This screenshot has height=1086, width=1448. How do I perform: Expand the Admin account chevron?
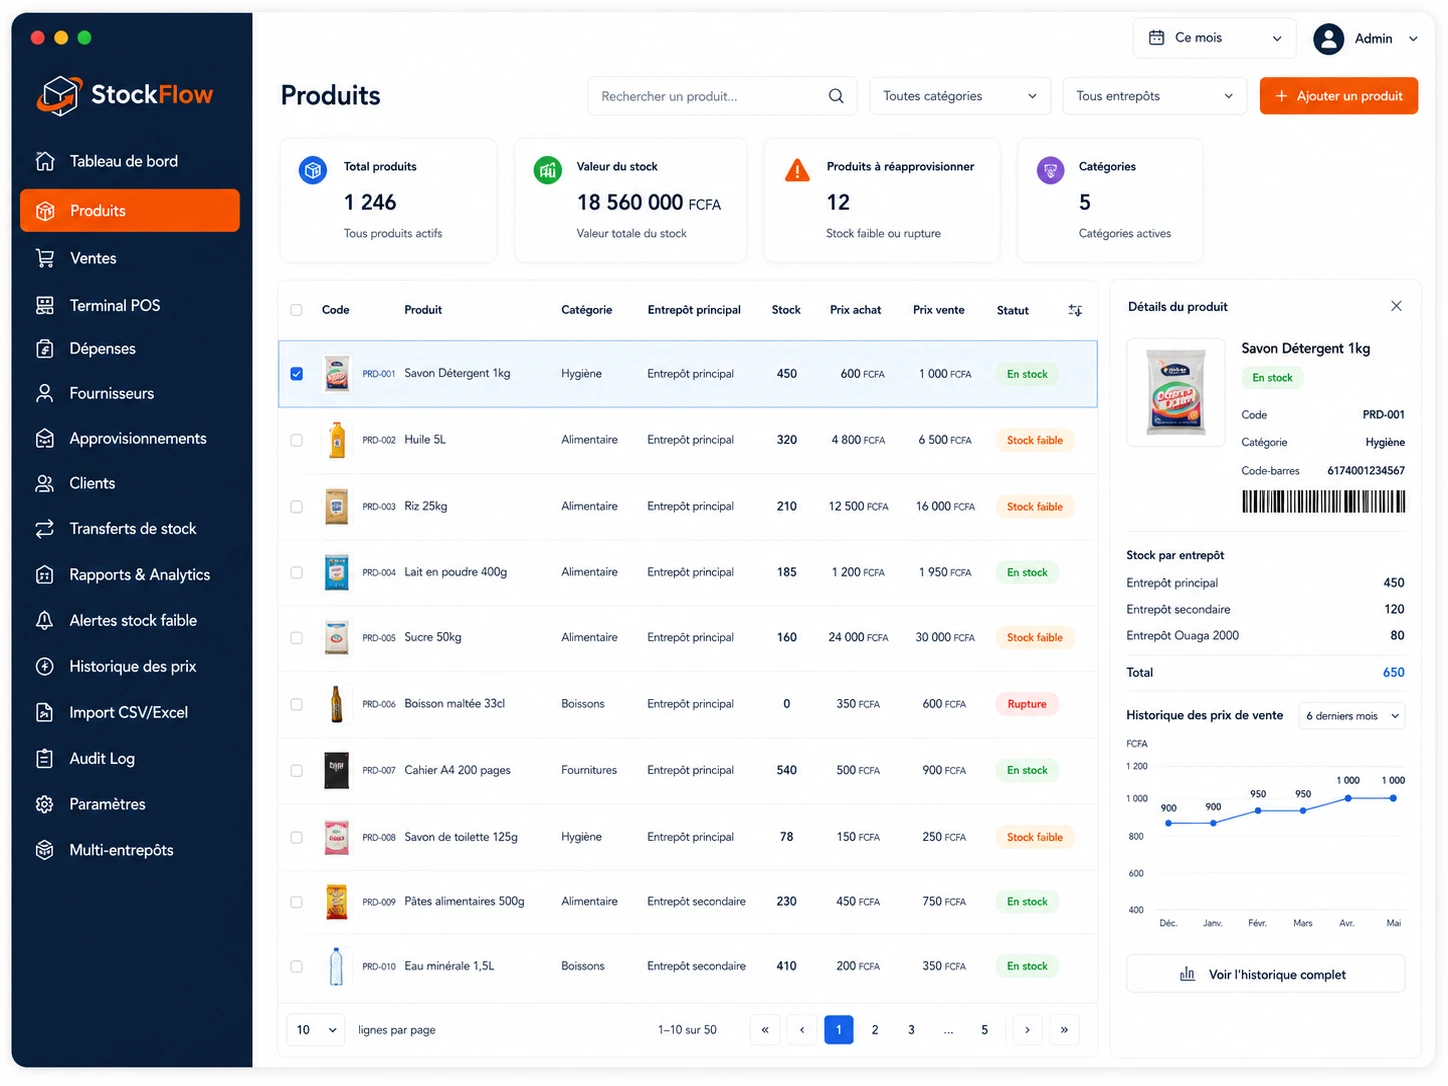point(1413,39)
